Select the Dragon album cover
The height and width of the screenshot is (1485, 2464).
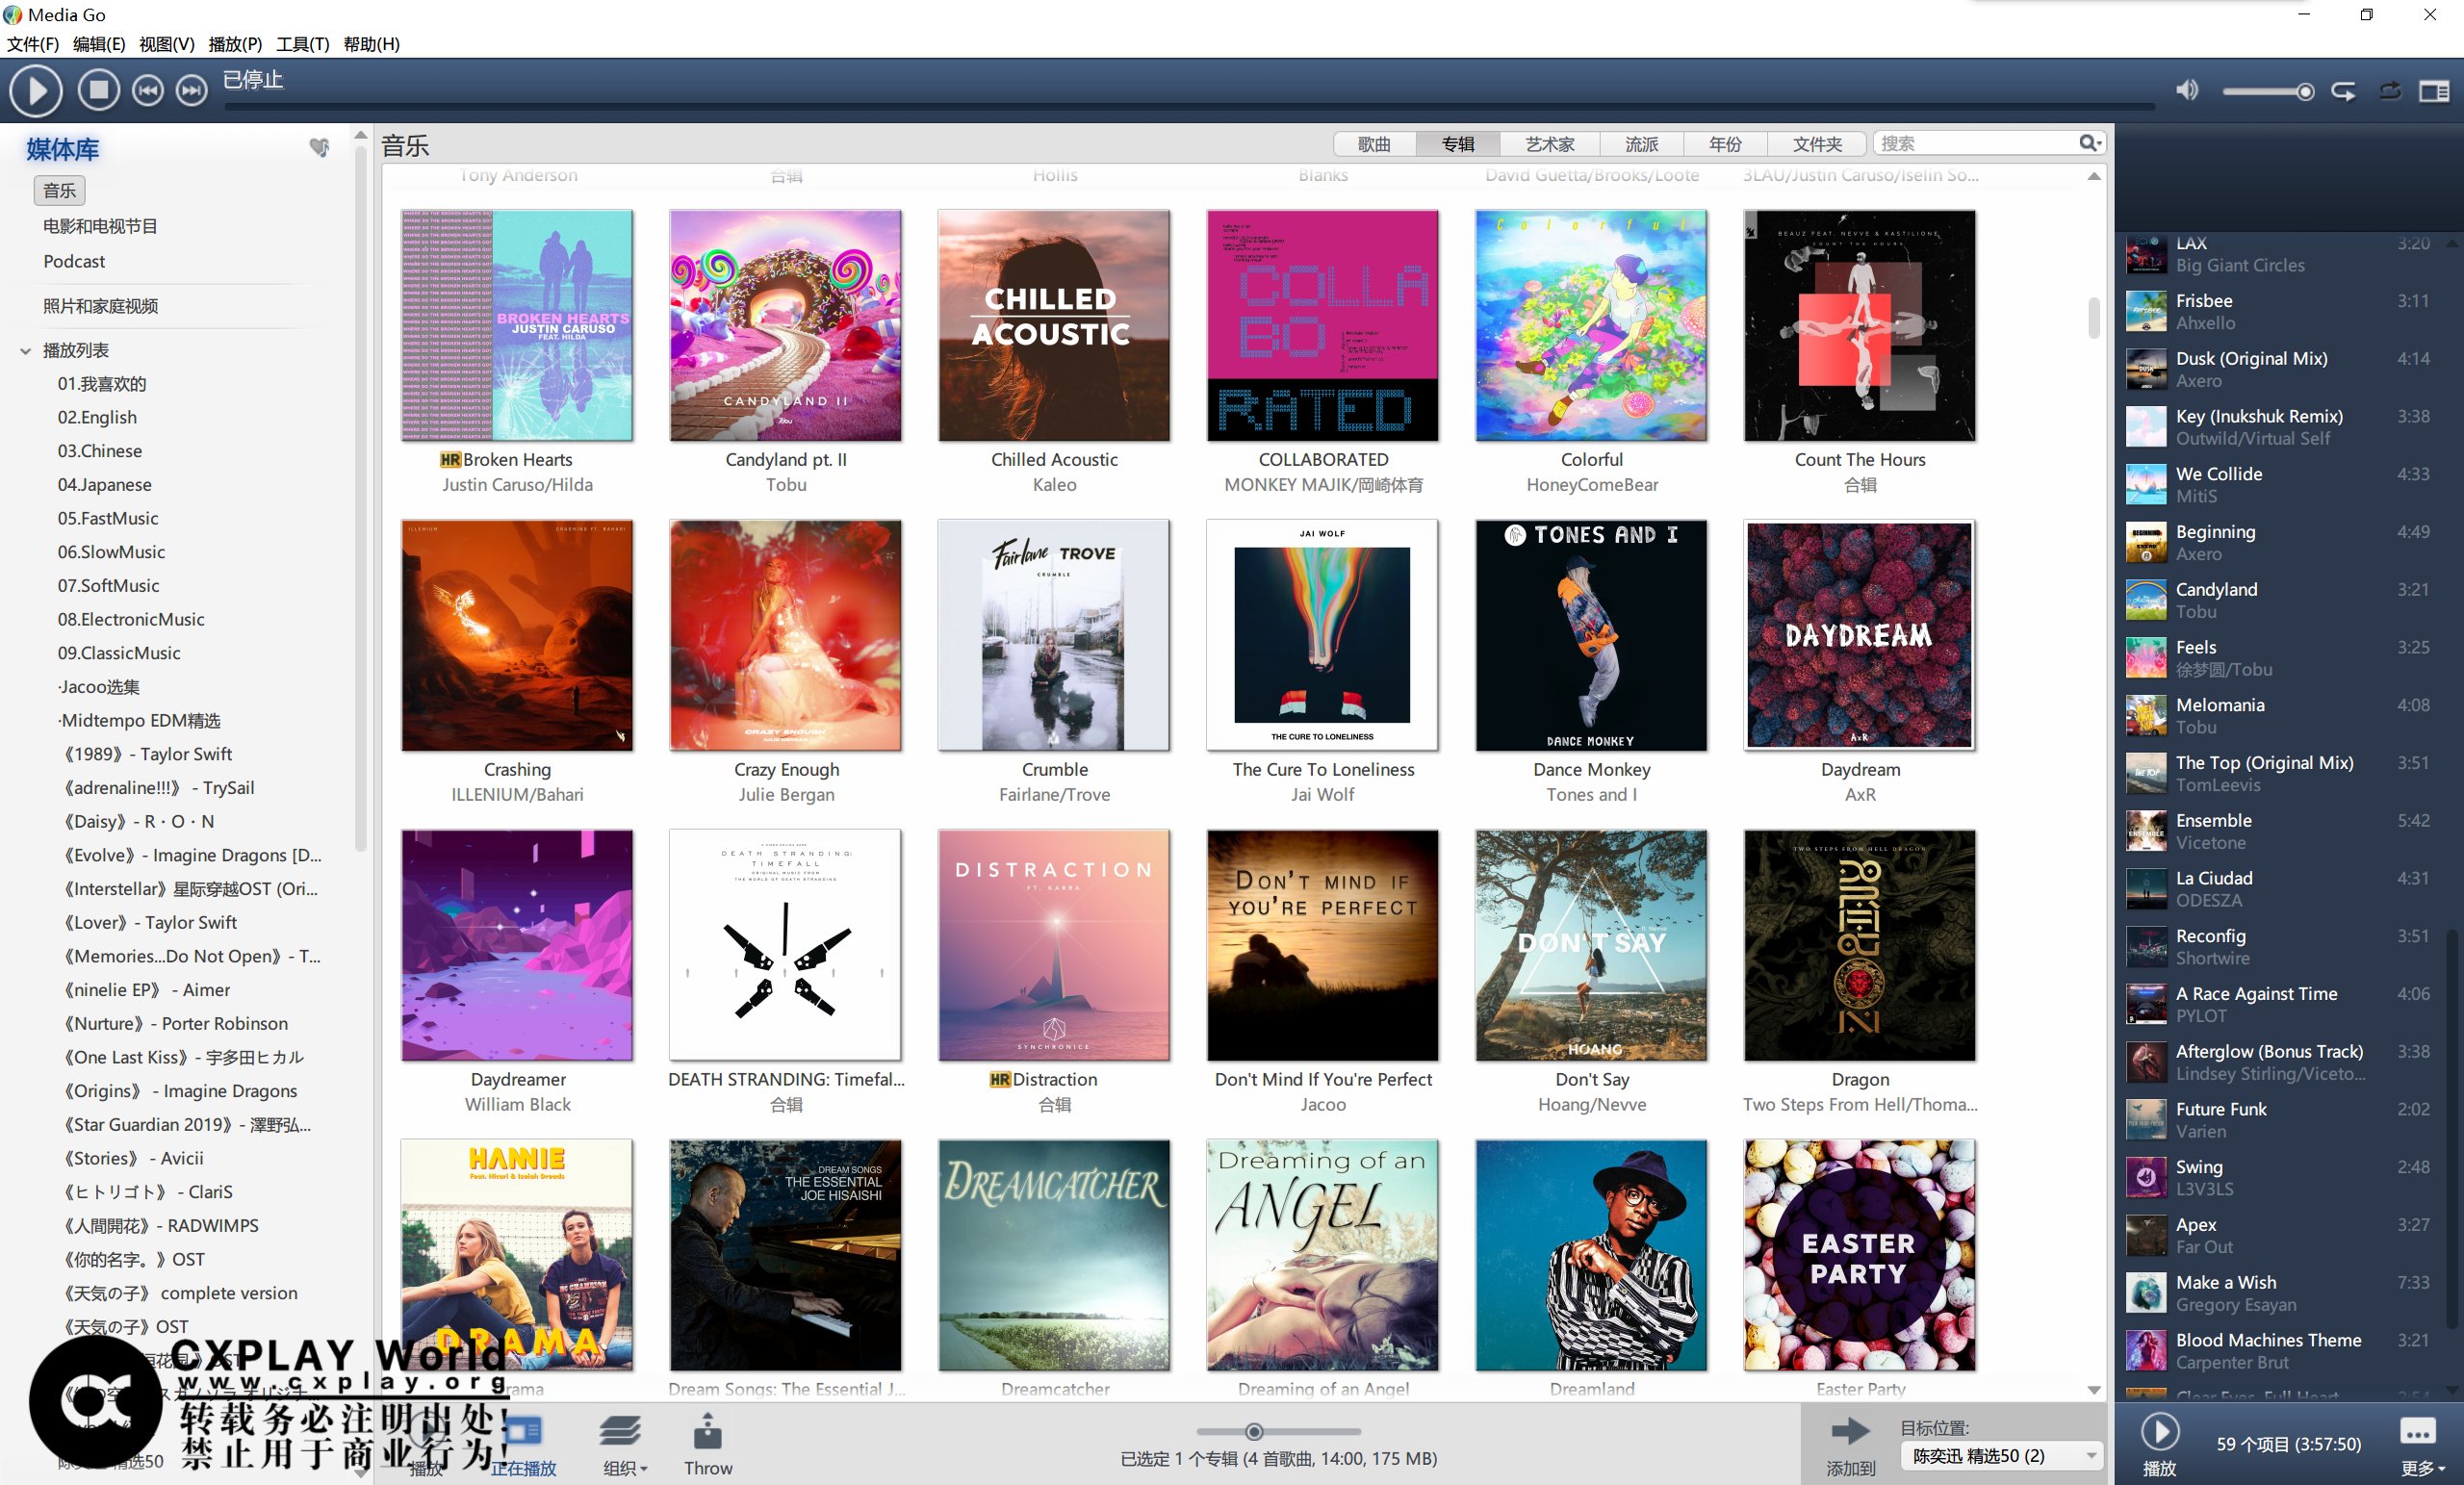(1860, 945)
